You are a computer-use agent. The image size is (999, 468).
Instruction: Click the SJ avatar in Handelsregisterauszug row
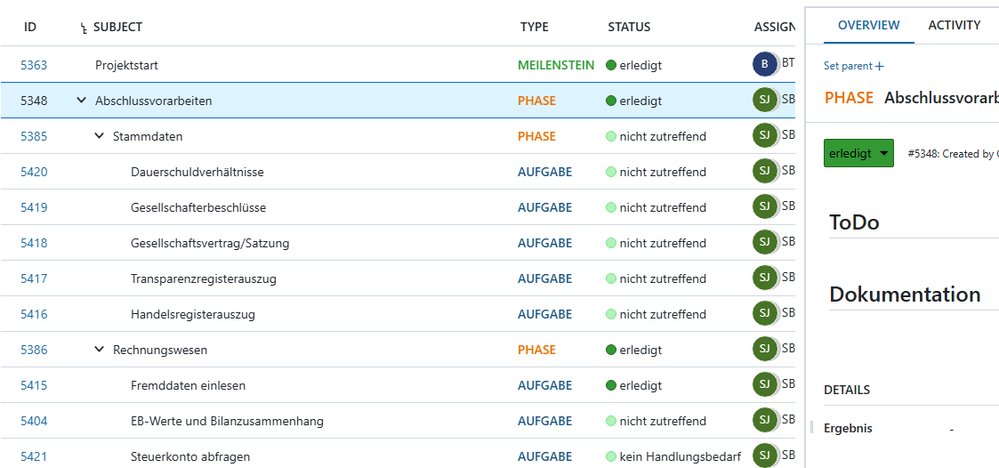click(x=765, y=314)
